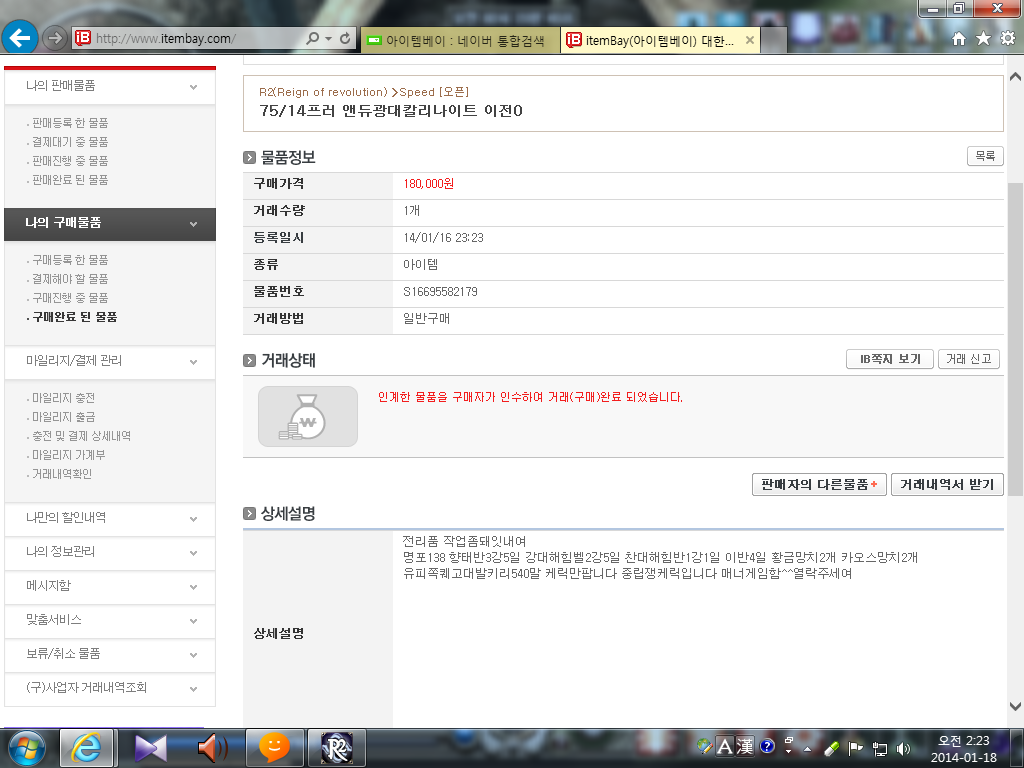Image resolution: width=1024 pixels, height=768 pixels.
Task: Switch to the 네이버 통합검색 tab
Action: tap(458, 40)
